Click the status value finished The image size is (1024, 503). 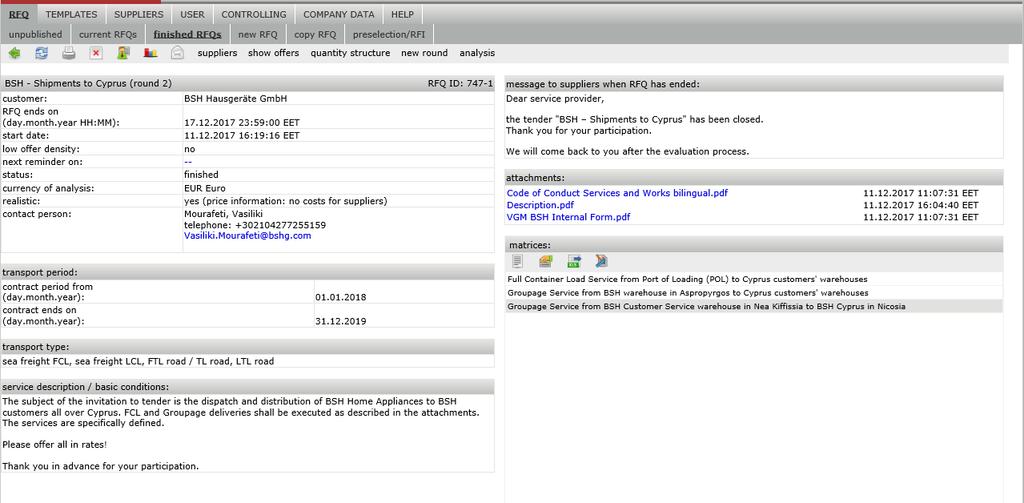coord(201,175)
